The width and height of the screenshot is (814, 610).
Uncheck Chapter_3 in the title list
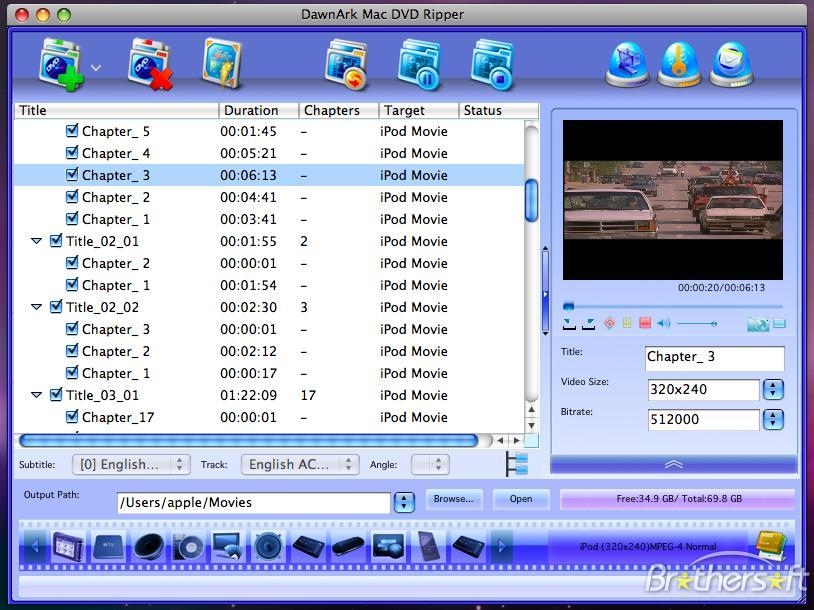tap(72, 175)
